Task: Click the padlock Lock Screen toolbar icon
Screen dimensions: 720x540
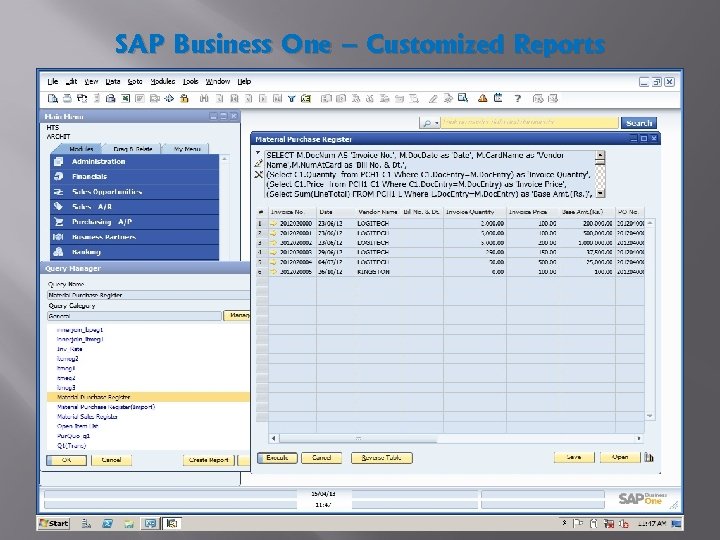Action: (184, 98)
